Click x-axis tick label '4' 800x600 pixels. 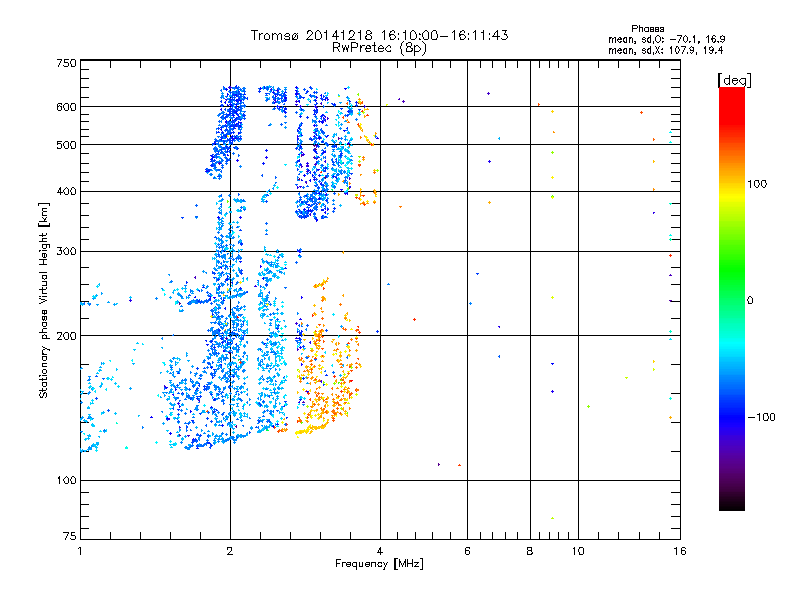coord(380,551)
